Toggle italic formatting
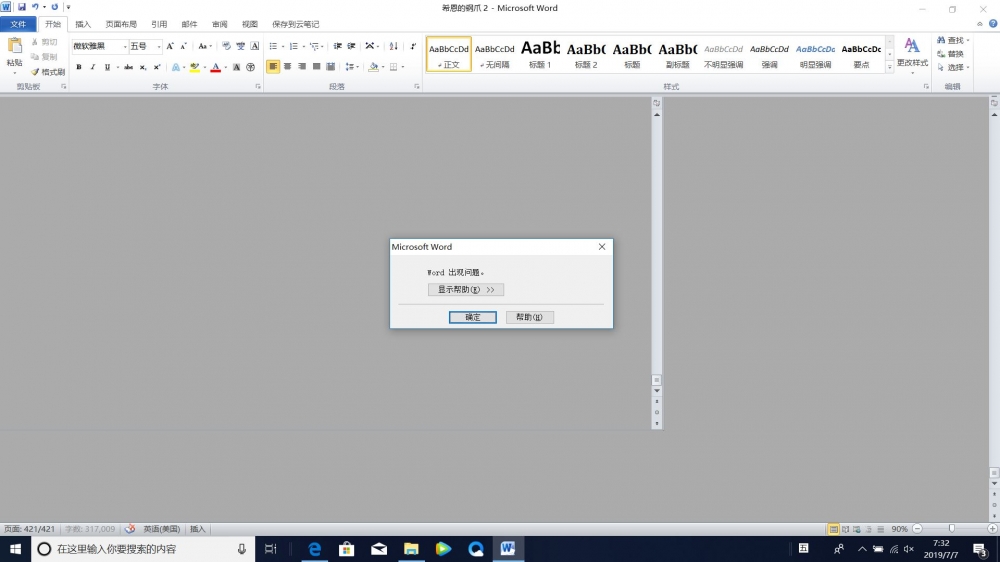Image resolution: width=1000 pixels, height=562 pixels. click(x=93, y=67)
